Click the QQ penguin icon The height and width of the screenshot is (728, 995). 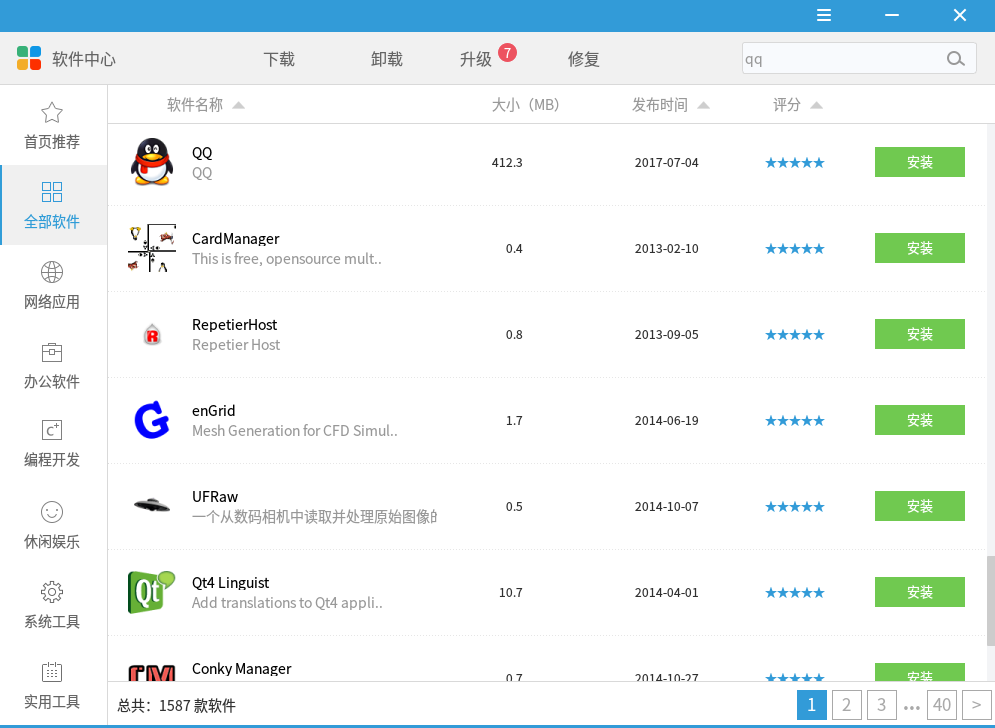(152, 162)
